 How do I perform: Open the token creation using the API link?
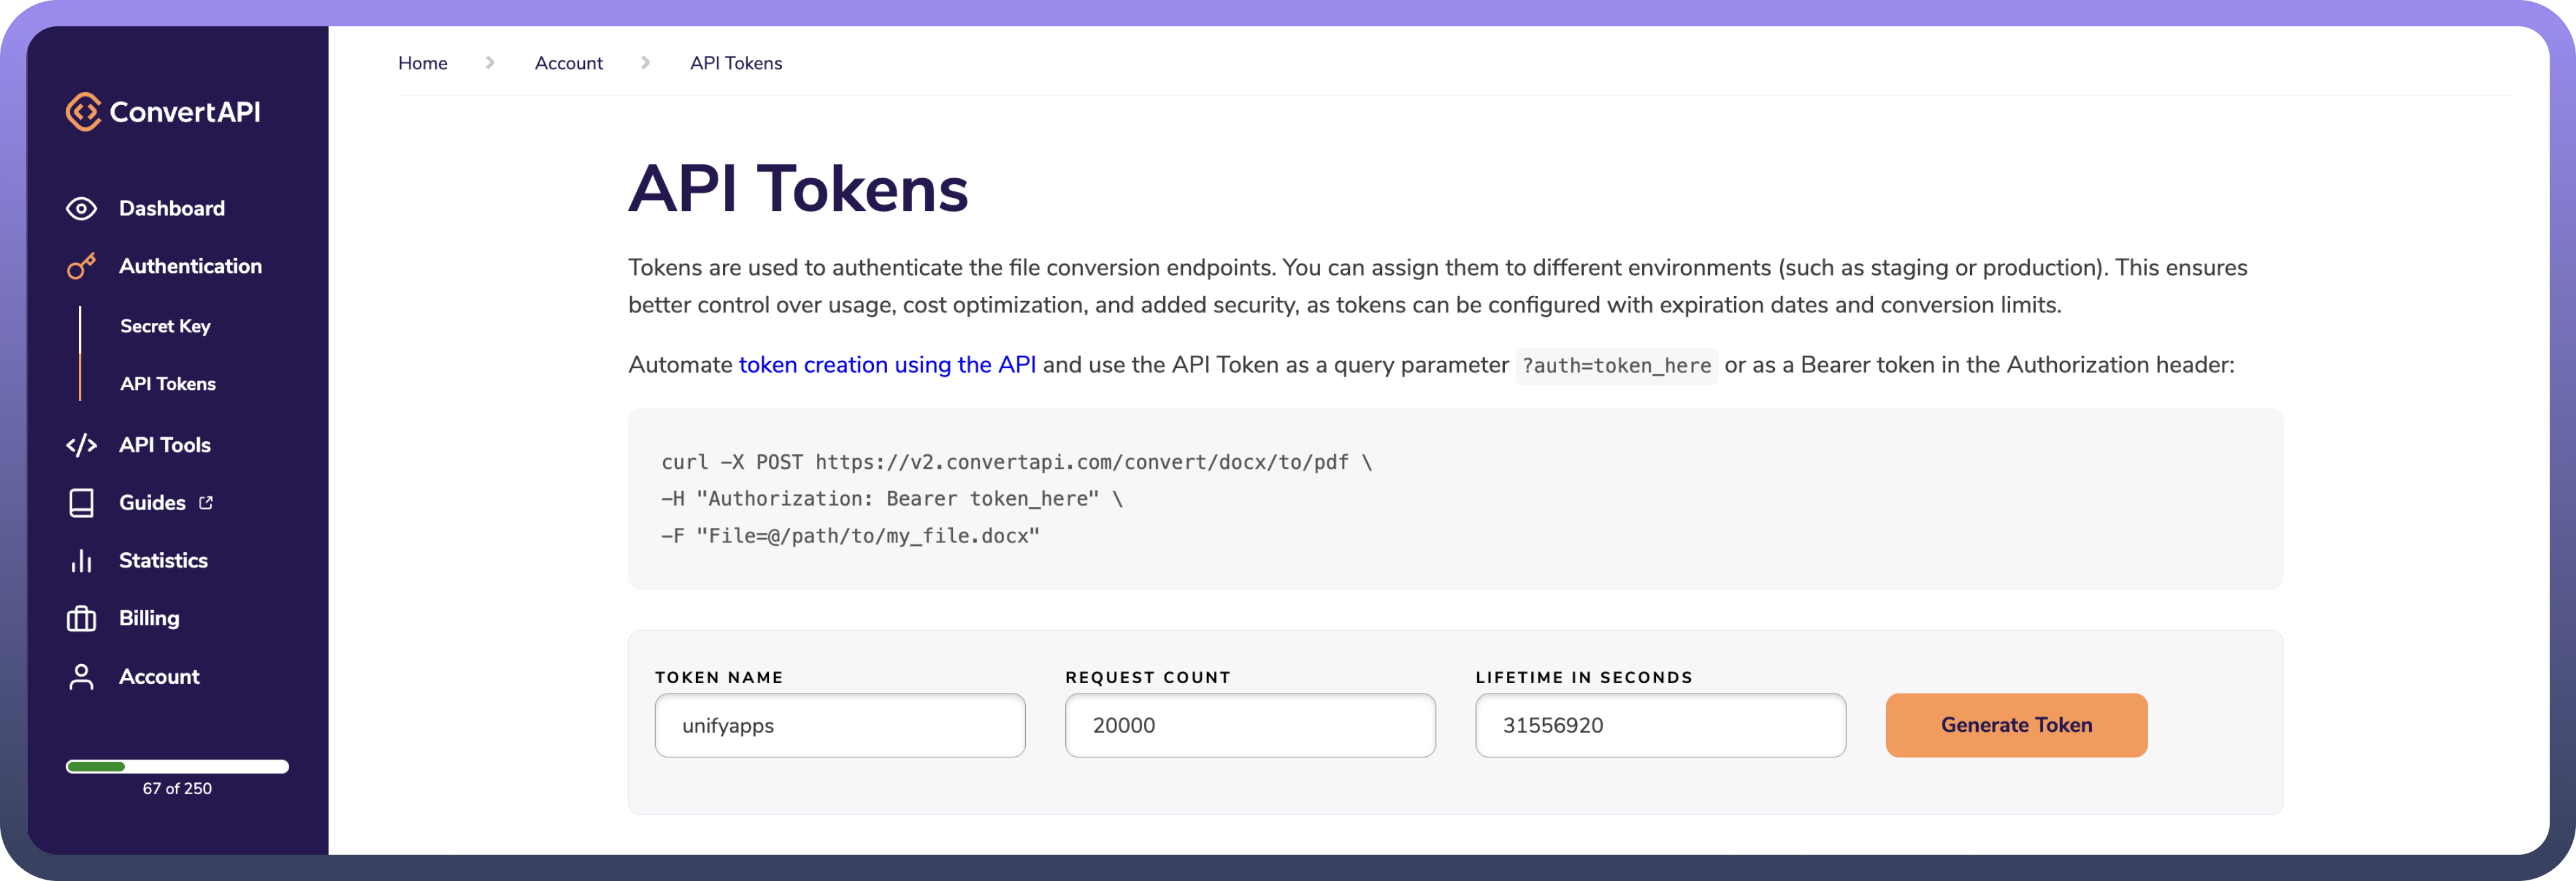pos(887,365)
